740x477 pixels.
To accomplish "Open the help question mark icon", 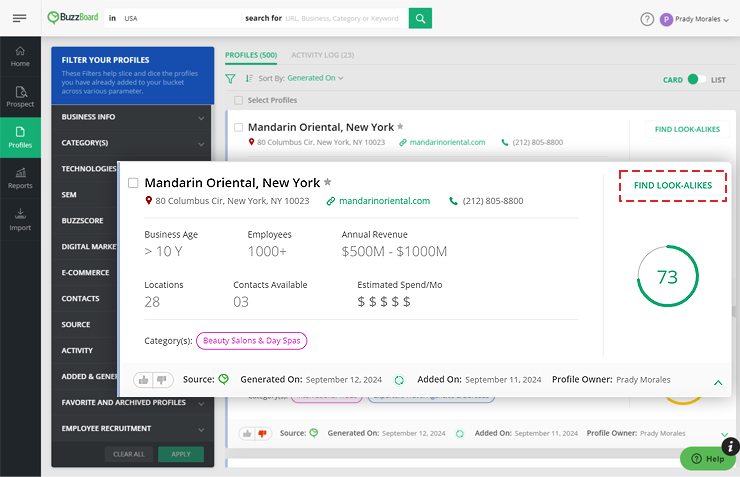I will coord(647,19).
